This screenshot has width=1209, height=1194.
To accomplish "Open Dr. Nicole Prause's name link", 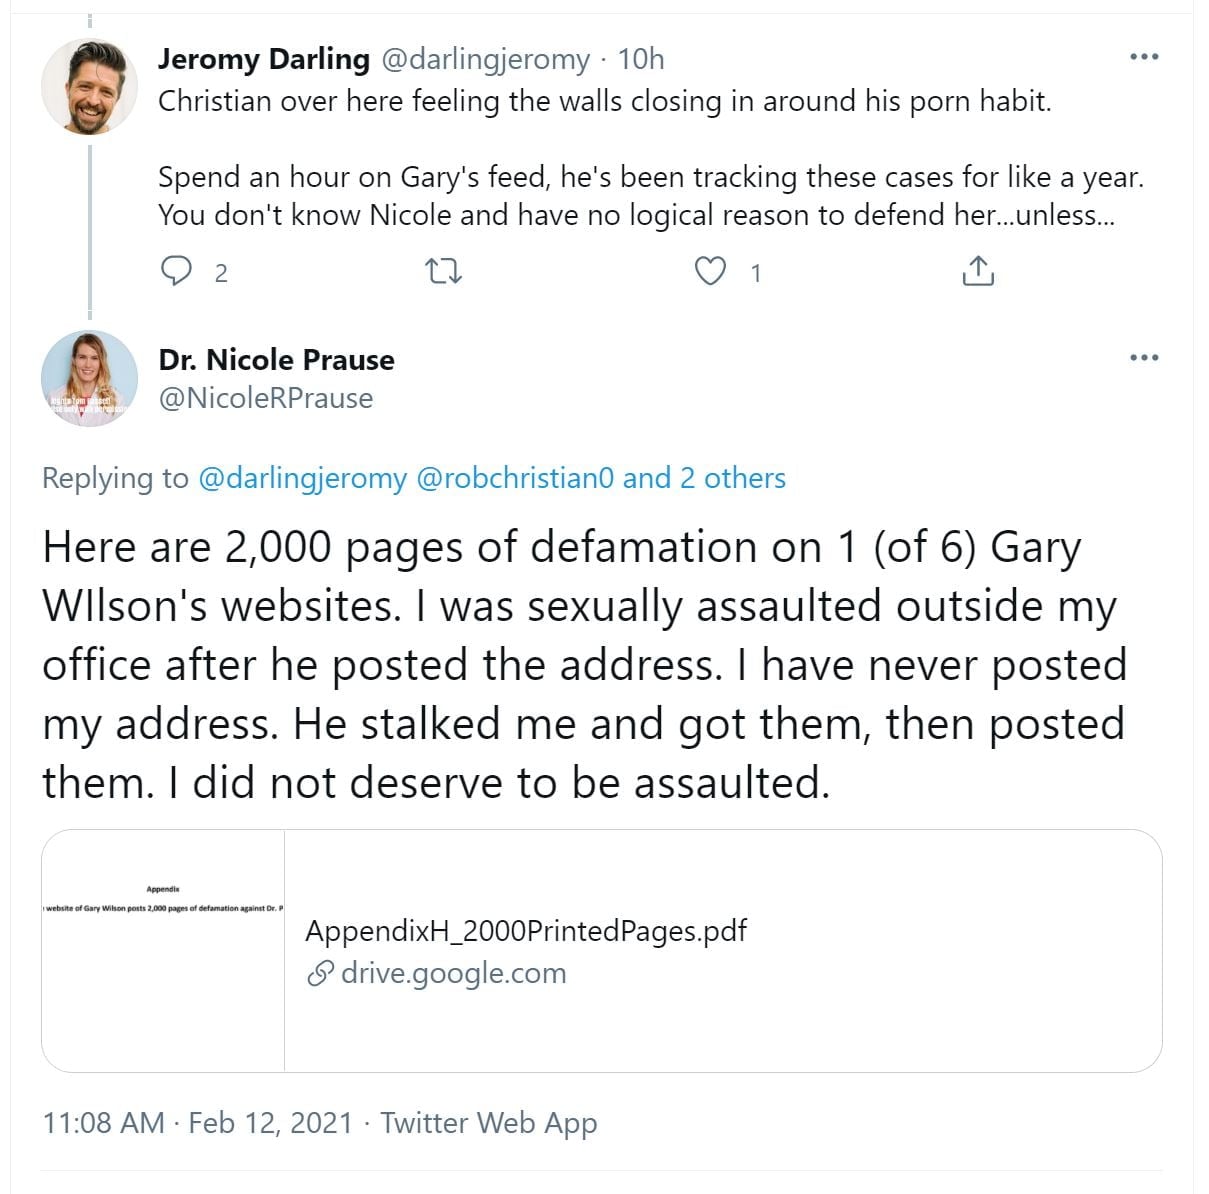I will coord(276,360).
